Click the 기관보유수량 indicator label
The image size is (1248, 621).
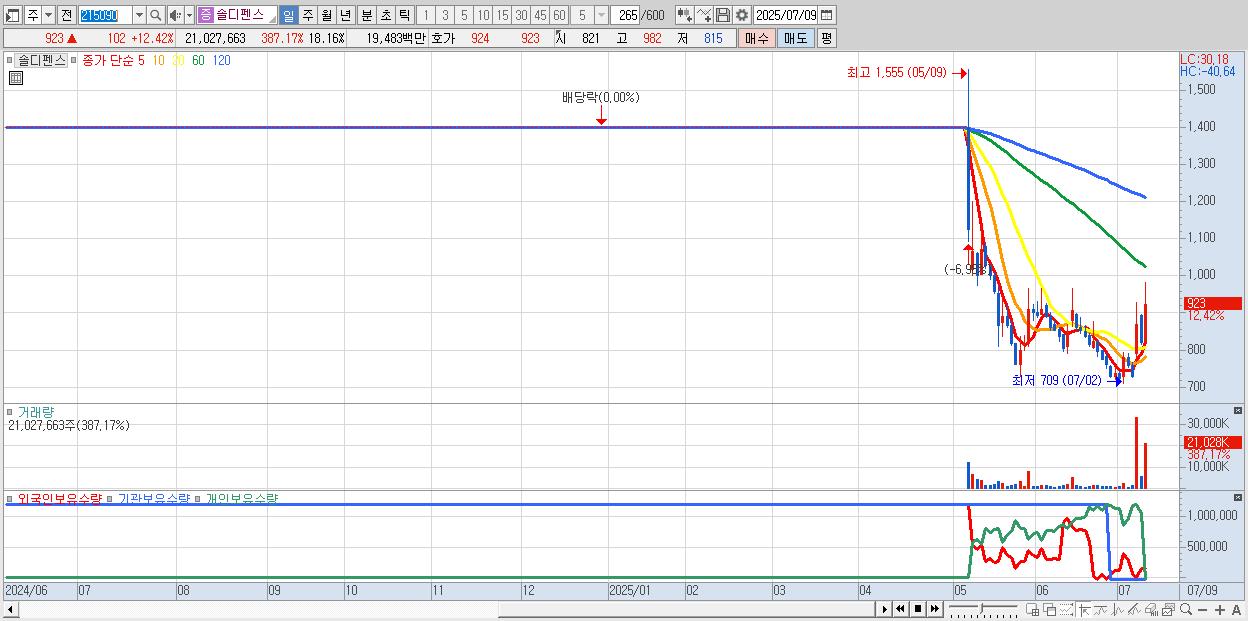(x=154, y=498)
